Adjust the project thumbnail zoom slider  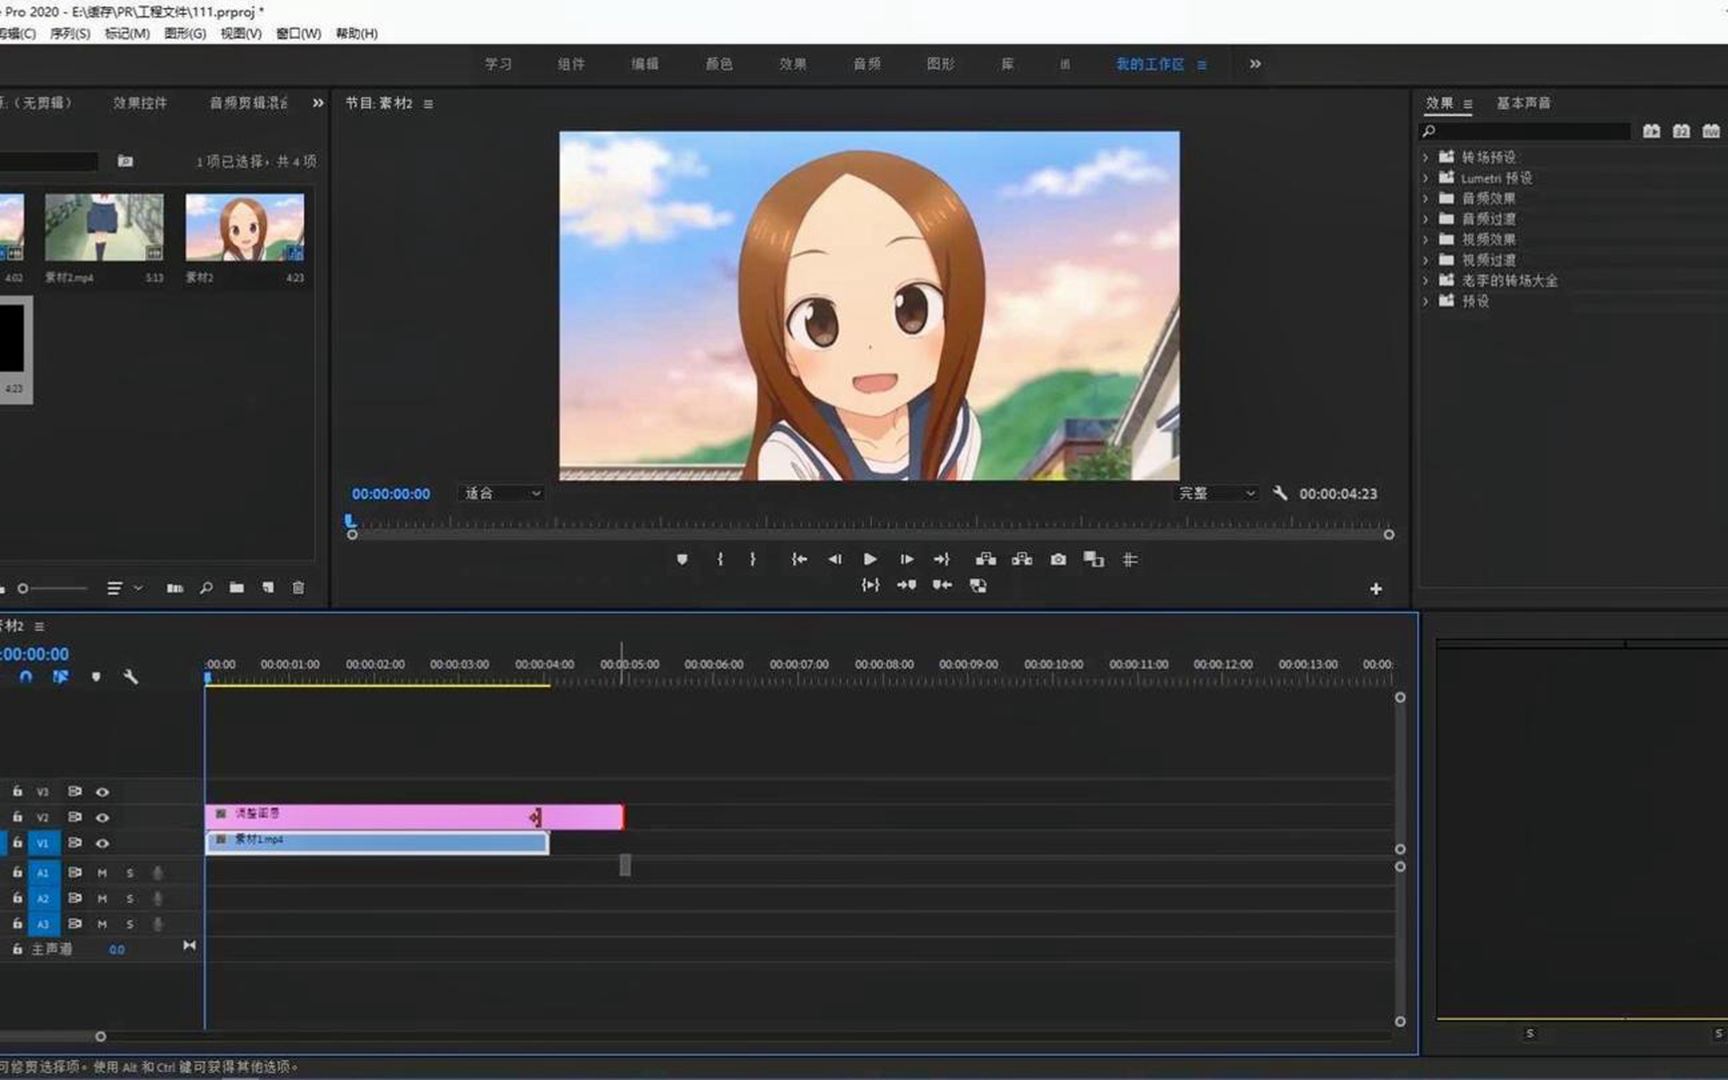[23, 589]
